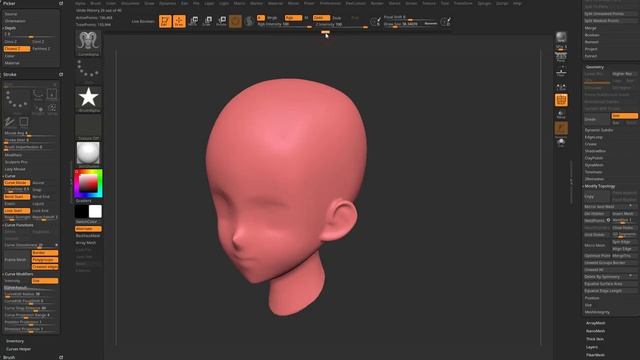Toggle the orange Rgb button
Viewport: 640px width, 360px height.
(293, 18)
